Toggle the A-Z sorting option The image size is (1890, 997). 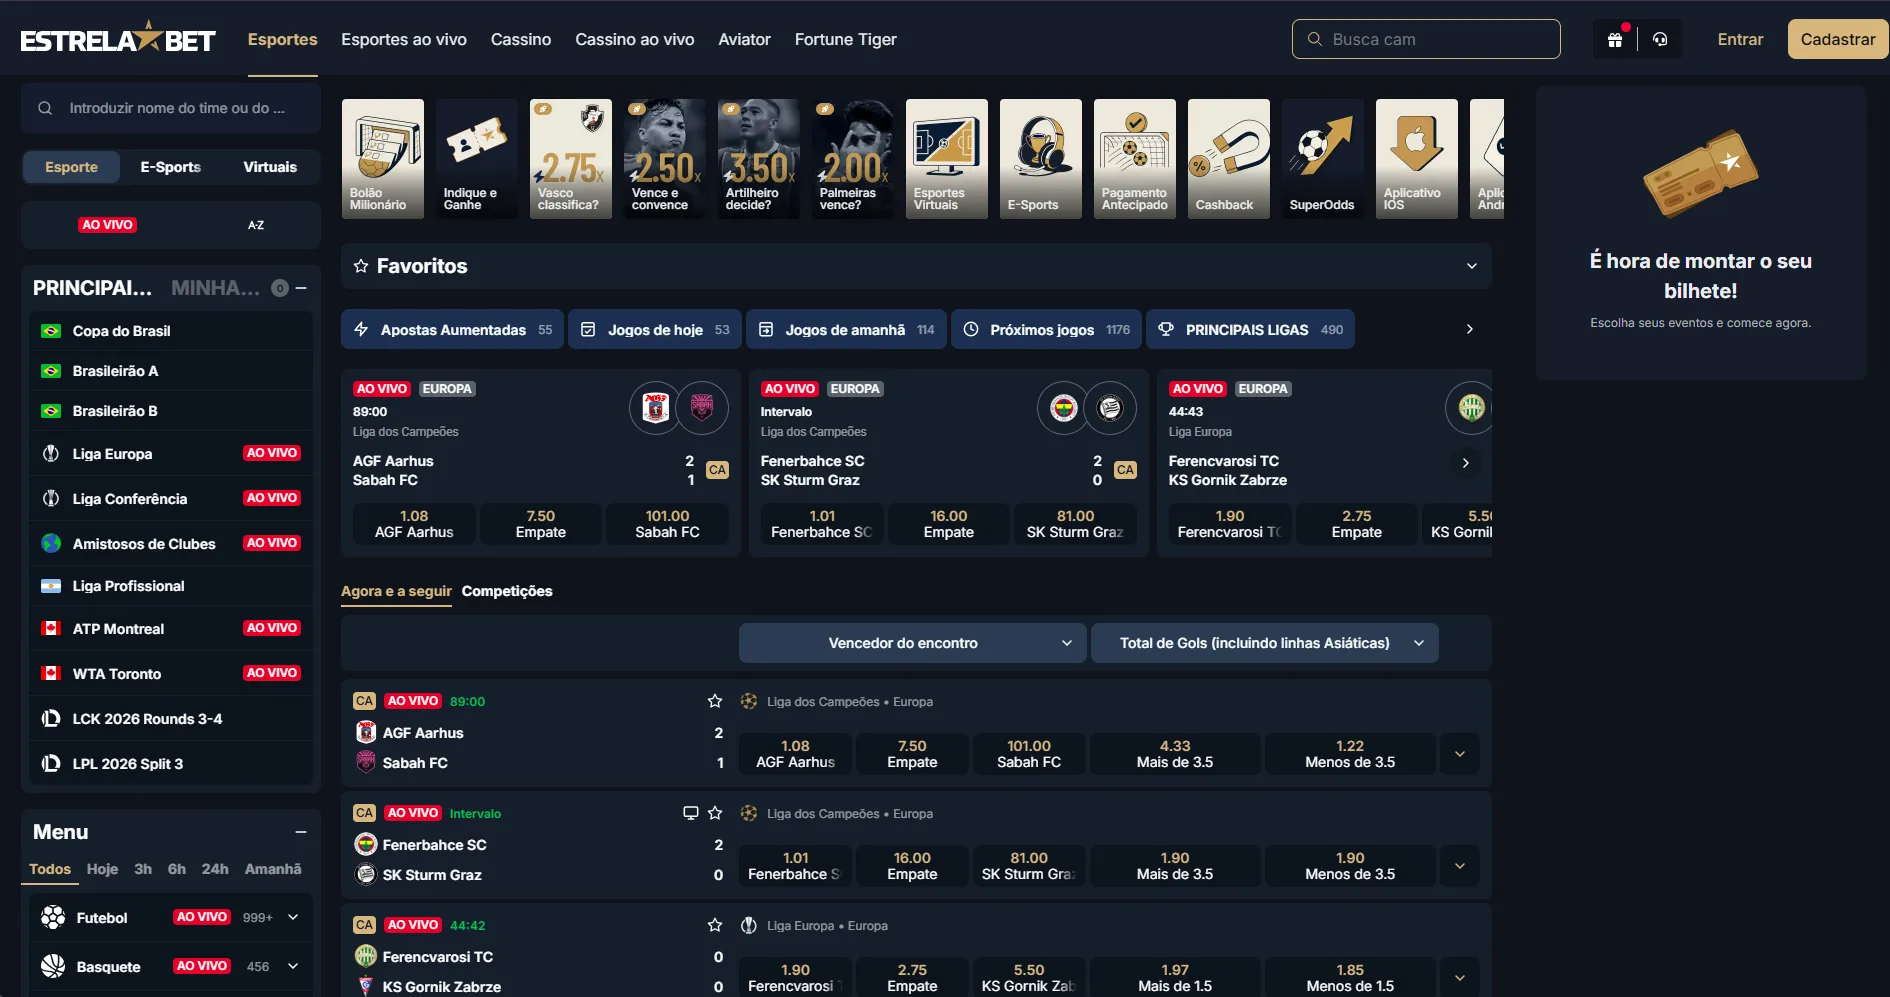(x=256, y=225)
